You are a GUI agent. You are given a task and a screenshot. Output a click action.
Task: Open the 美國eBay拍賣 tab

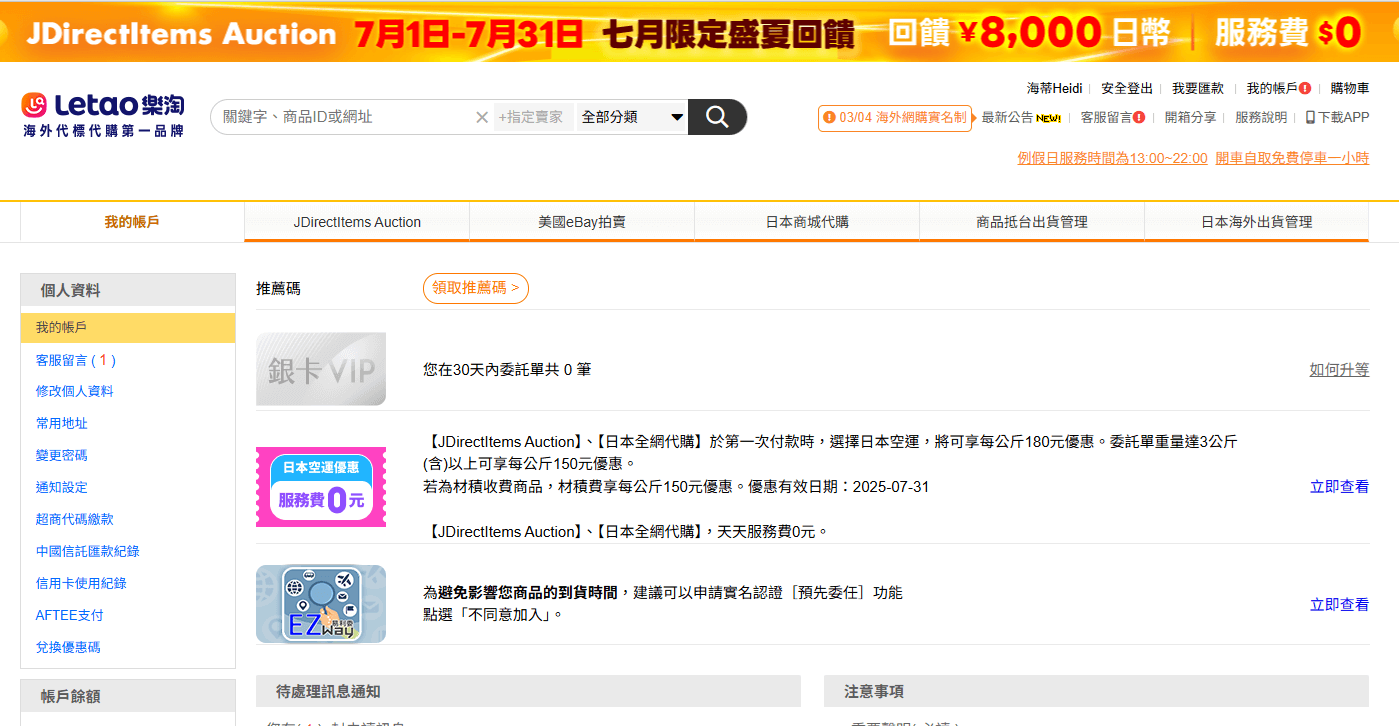coord(582,222)
